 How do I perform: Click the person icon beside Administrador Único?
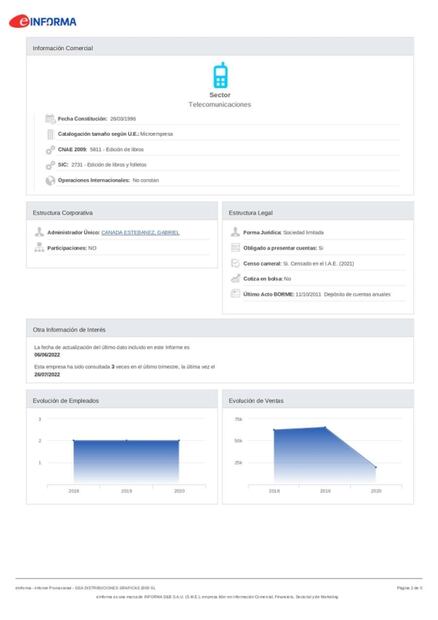click(x=39, y=232)
